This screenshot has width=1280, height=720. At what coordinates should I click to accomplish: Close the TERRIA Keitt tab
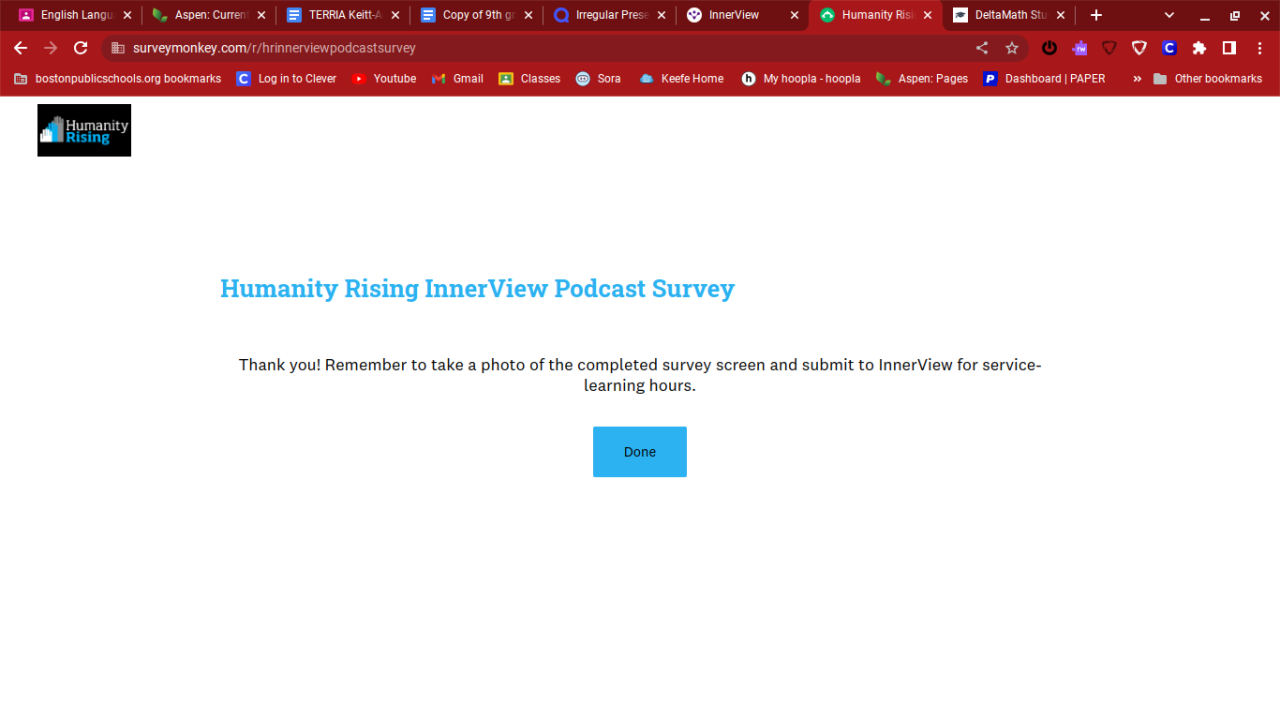click(395, 15)
